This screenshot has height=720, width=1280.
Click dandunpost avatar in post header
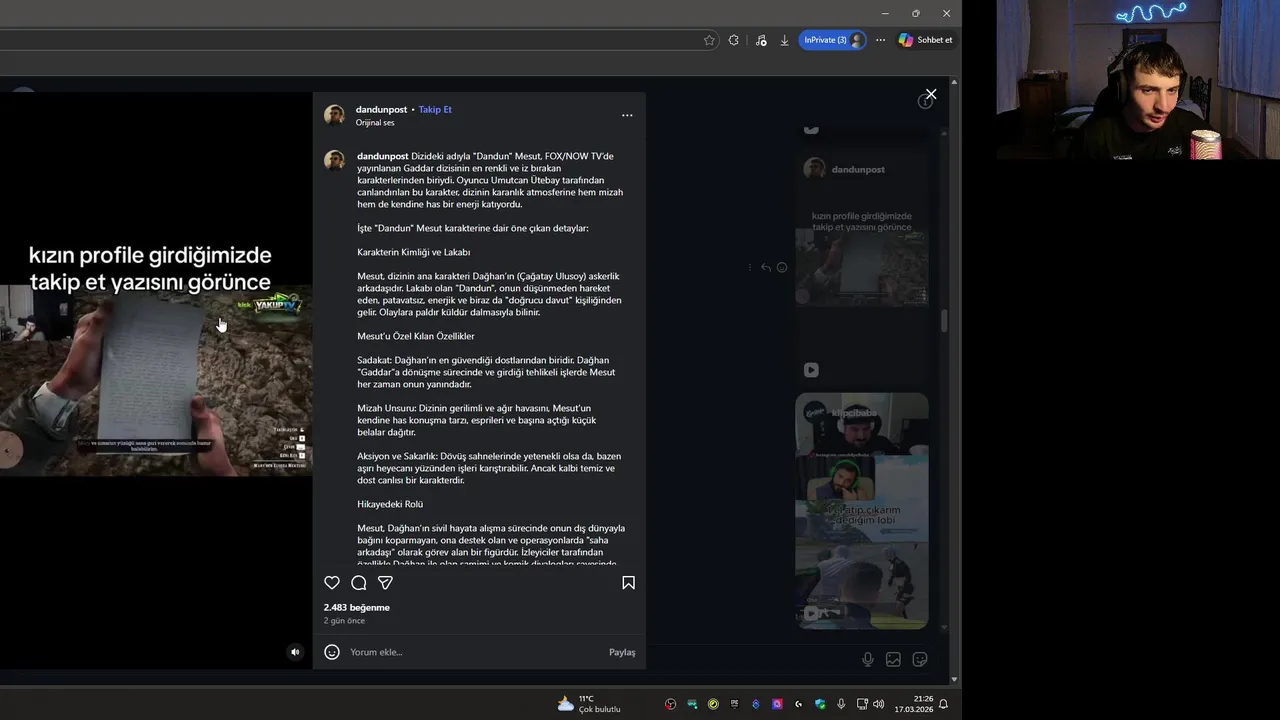[334, 115]
